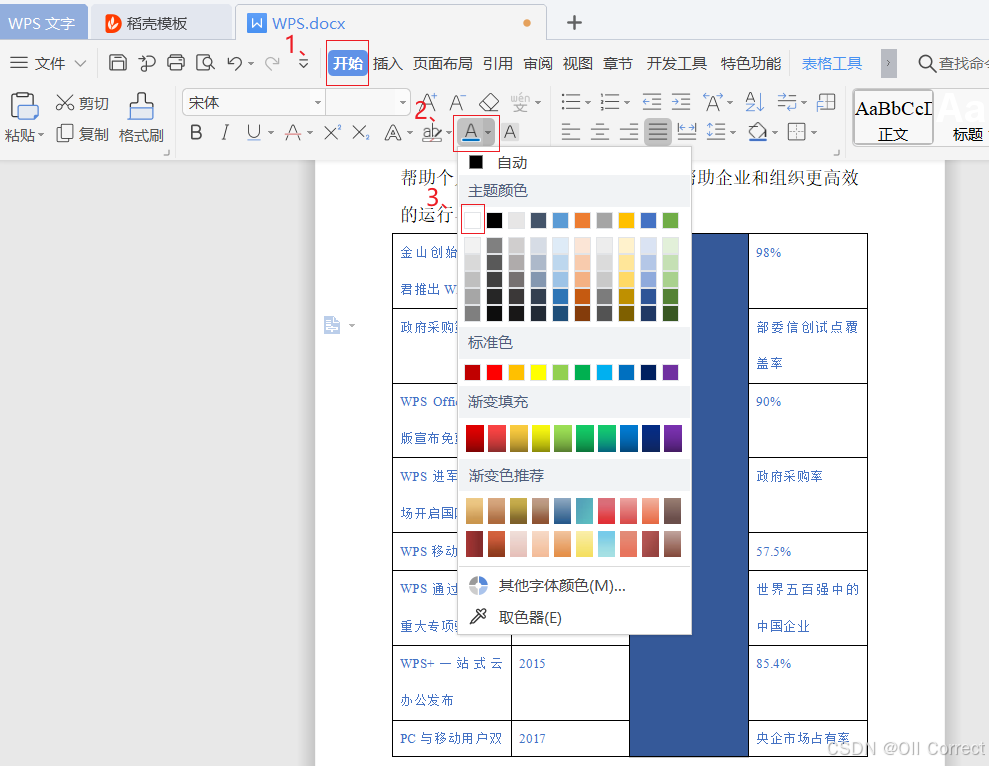Expand the ribbon tabs scroll arrow
Viewport: 989px width, 766px height.
(x=888, y=63)
